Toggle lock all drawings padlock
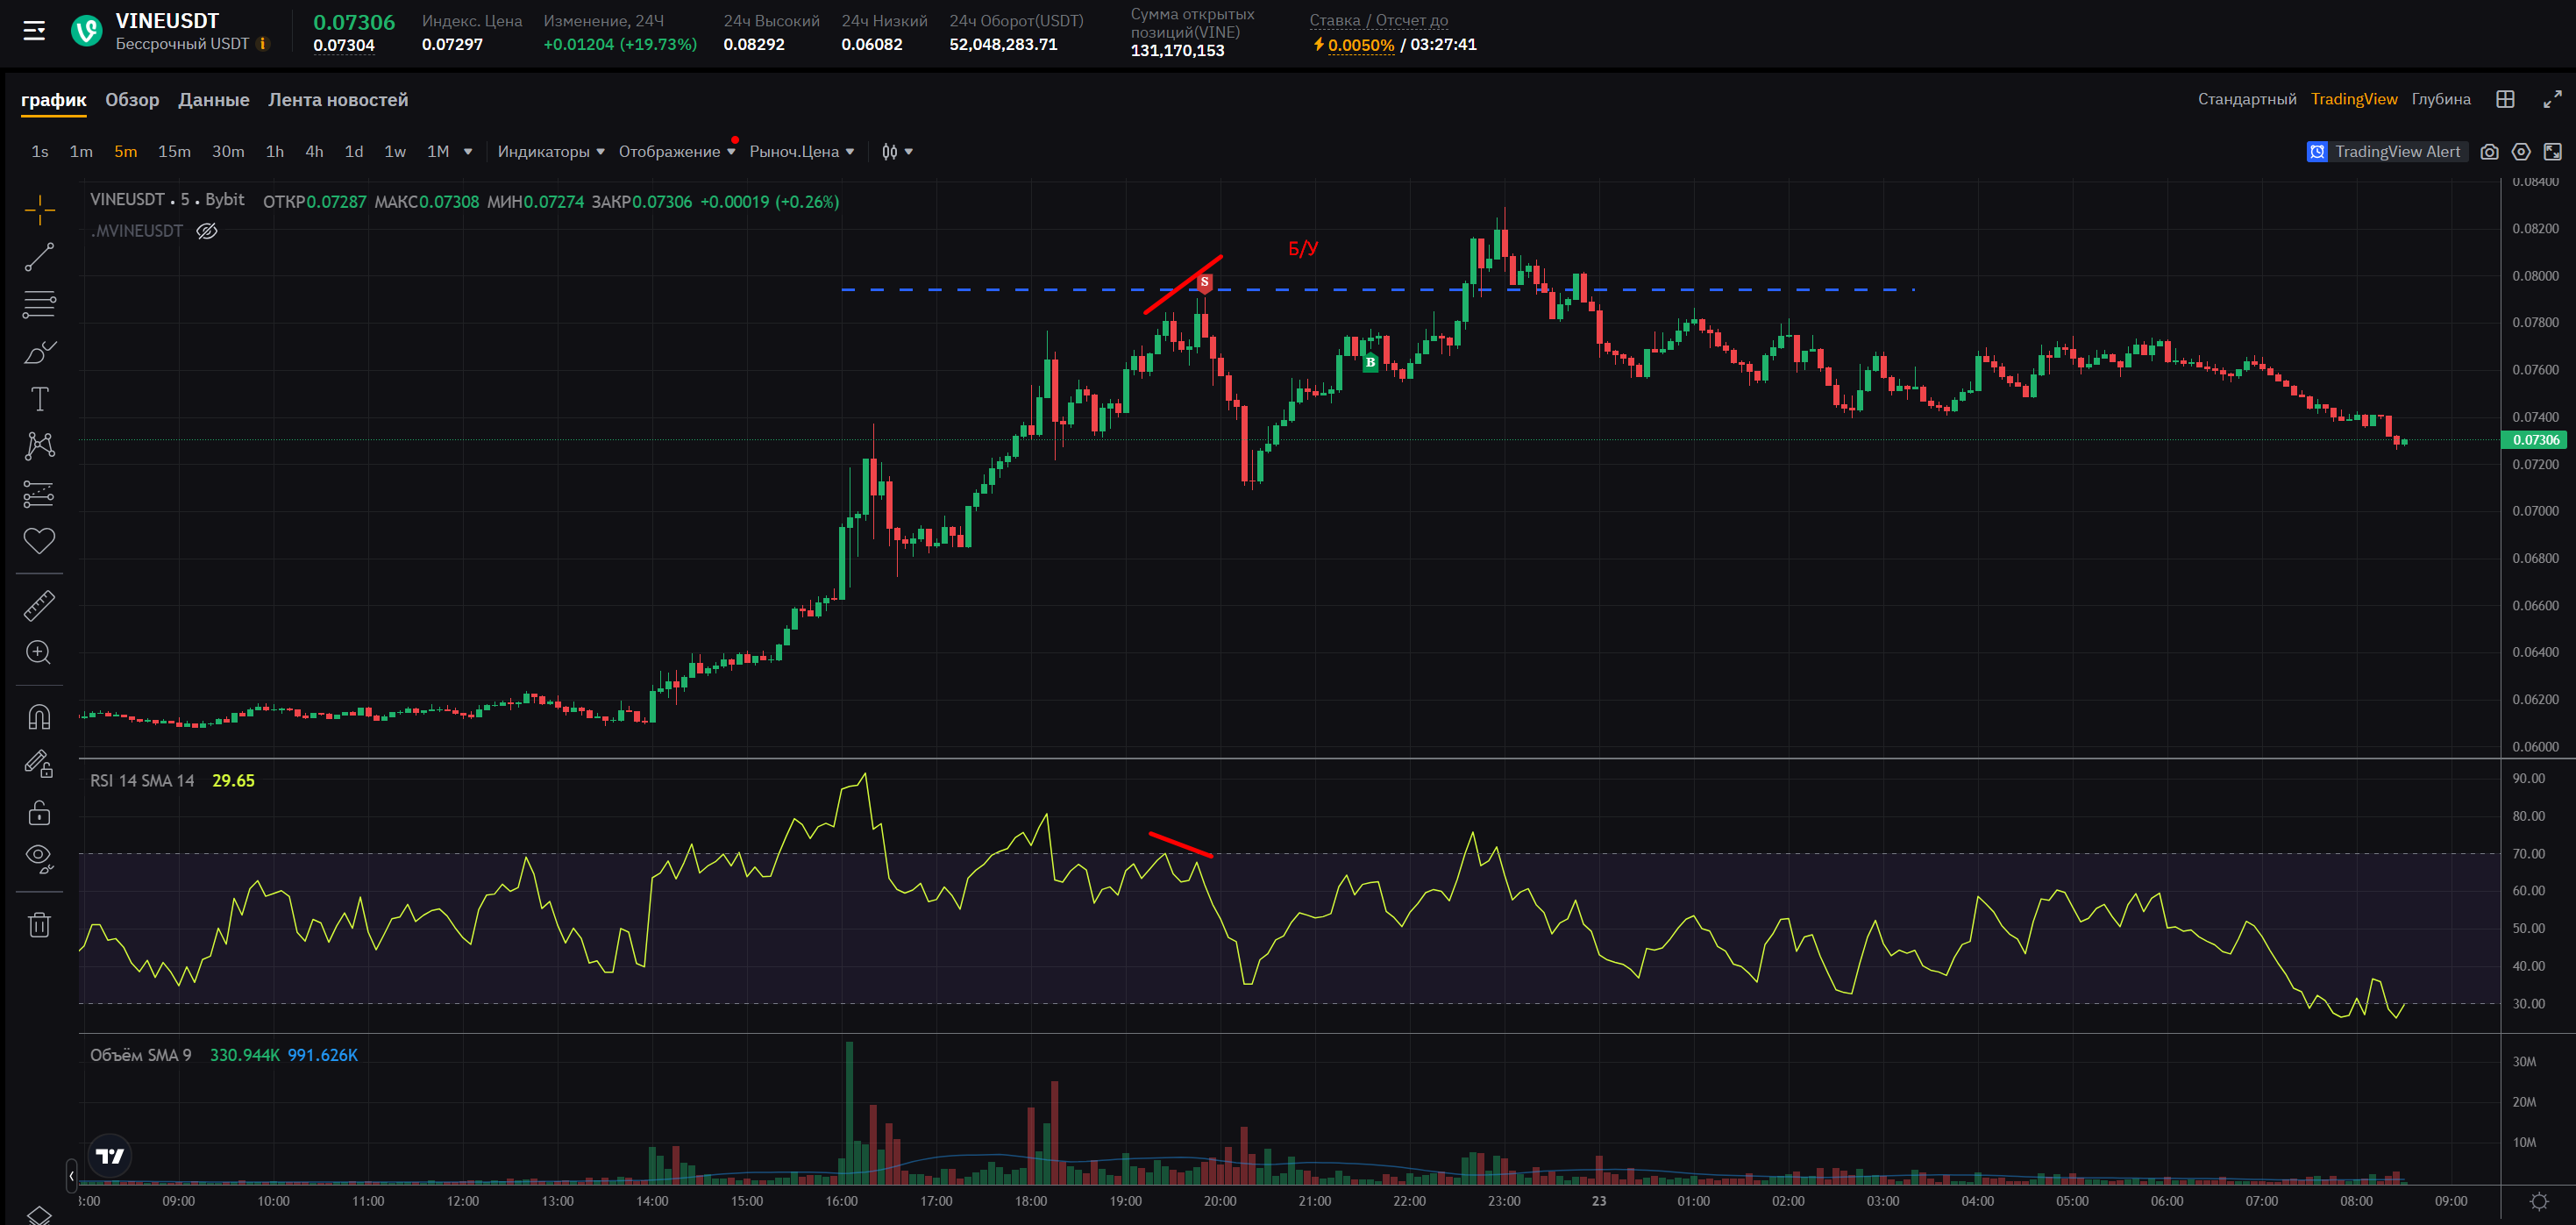The width and height of the screenshot is (2576, 1225). pyautogui.click(x=39, y=812)
